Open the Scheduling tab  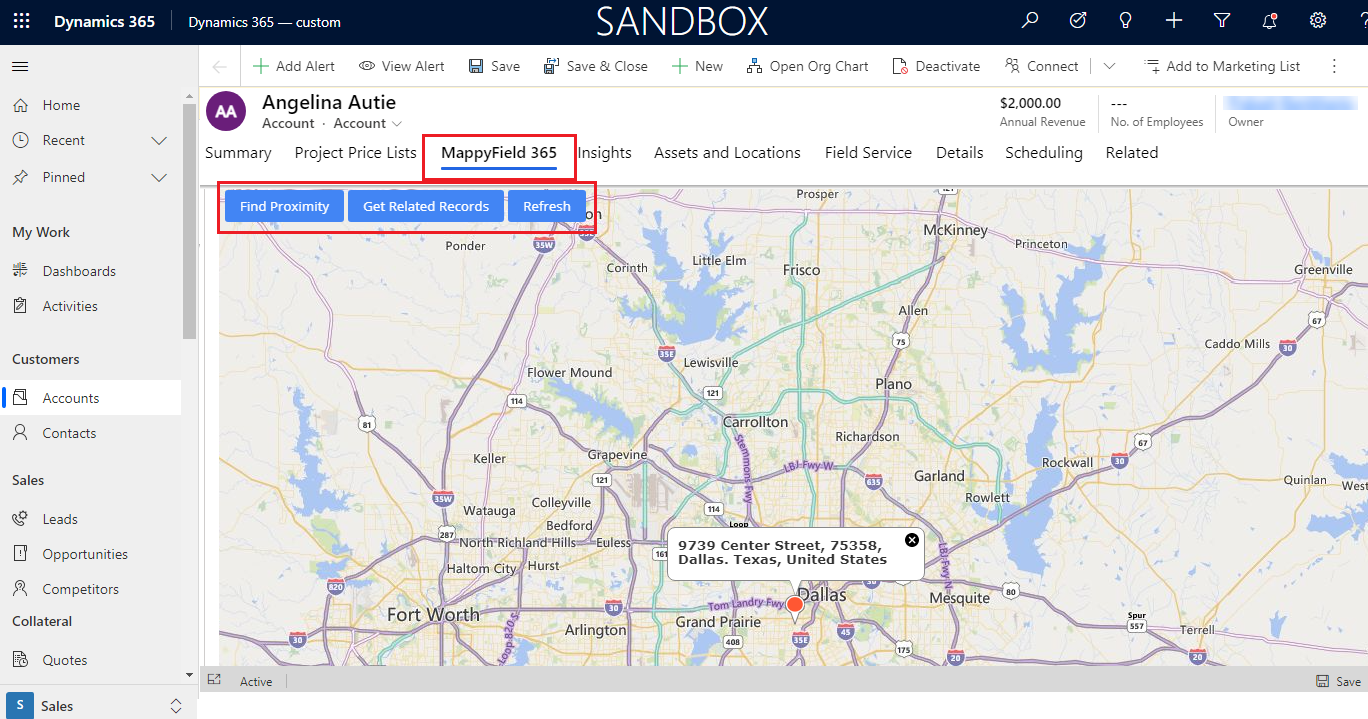point(1044,153)
